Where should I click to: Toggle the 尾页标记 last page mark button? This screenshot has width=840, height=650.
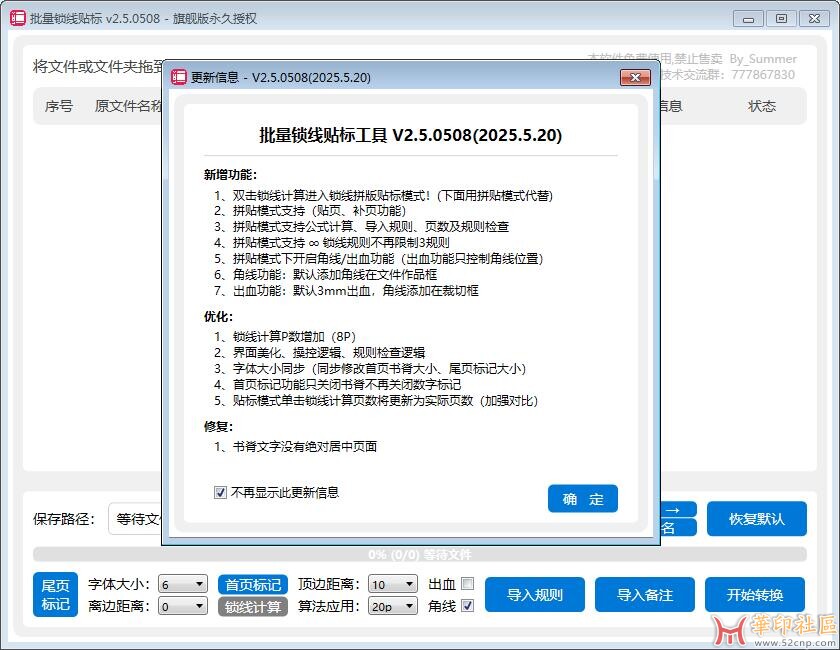[x=55, y=595]
